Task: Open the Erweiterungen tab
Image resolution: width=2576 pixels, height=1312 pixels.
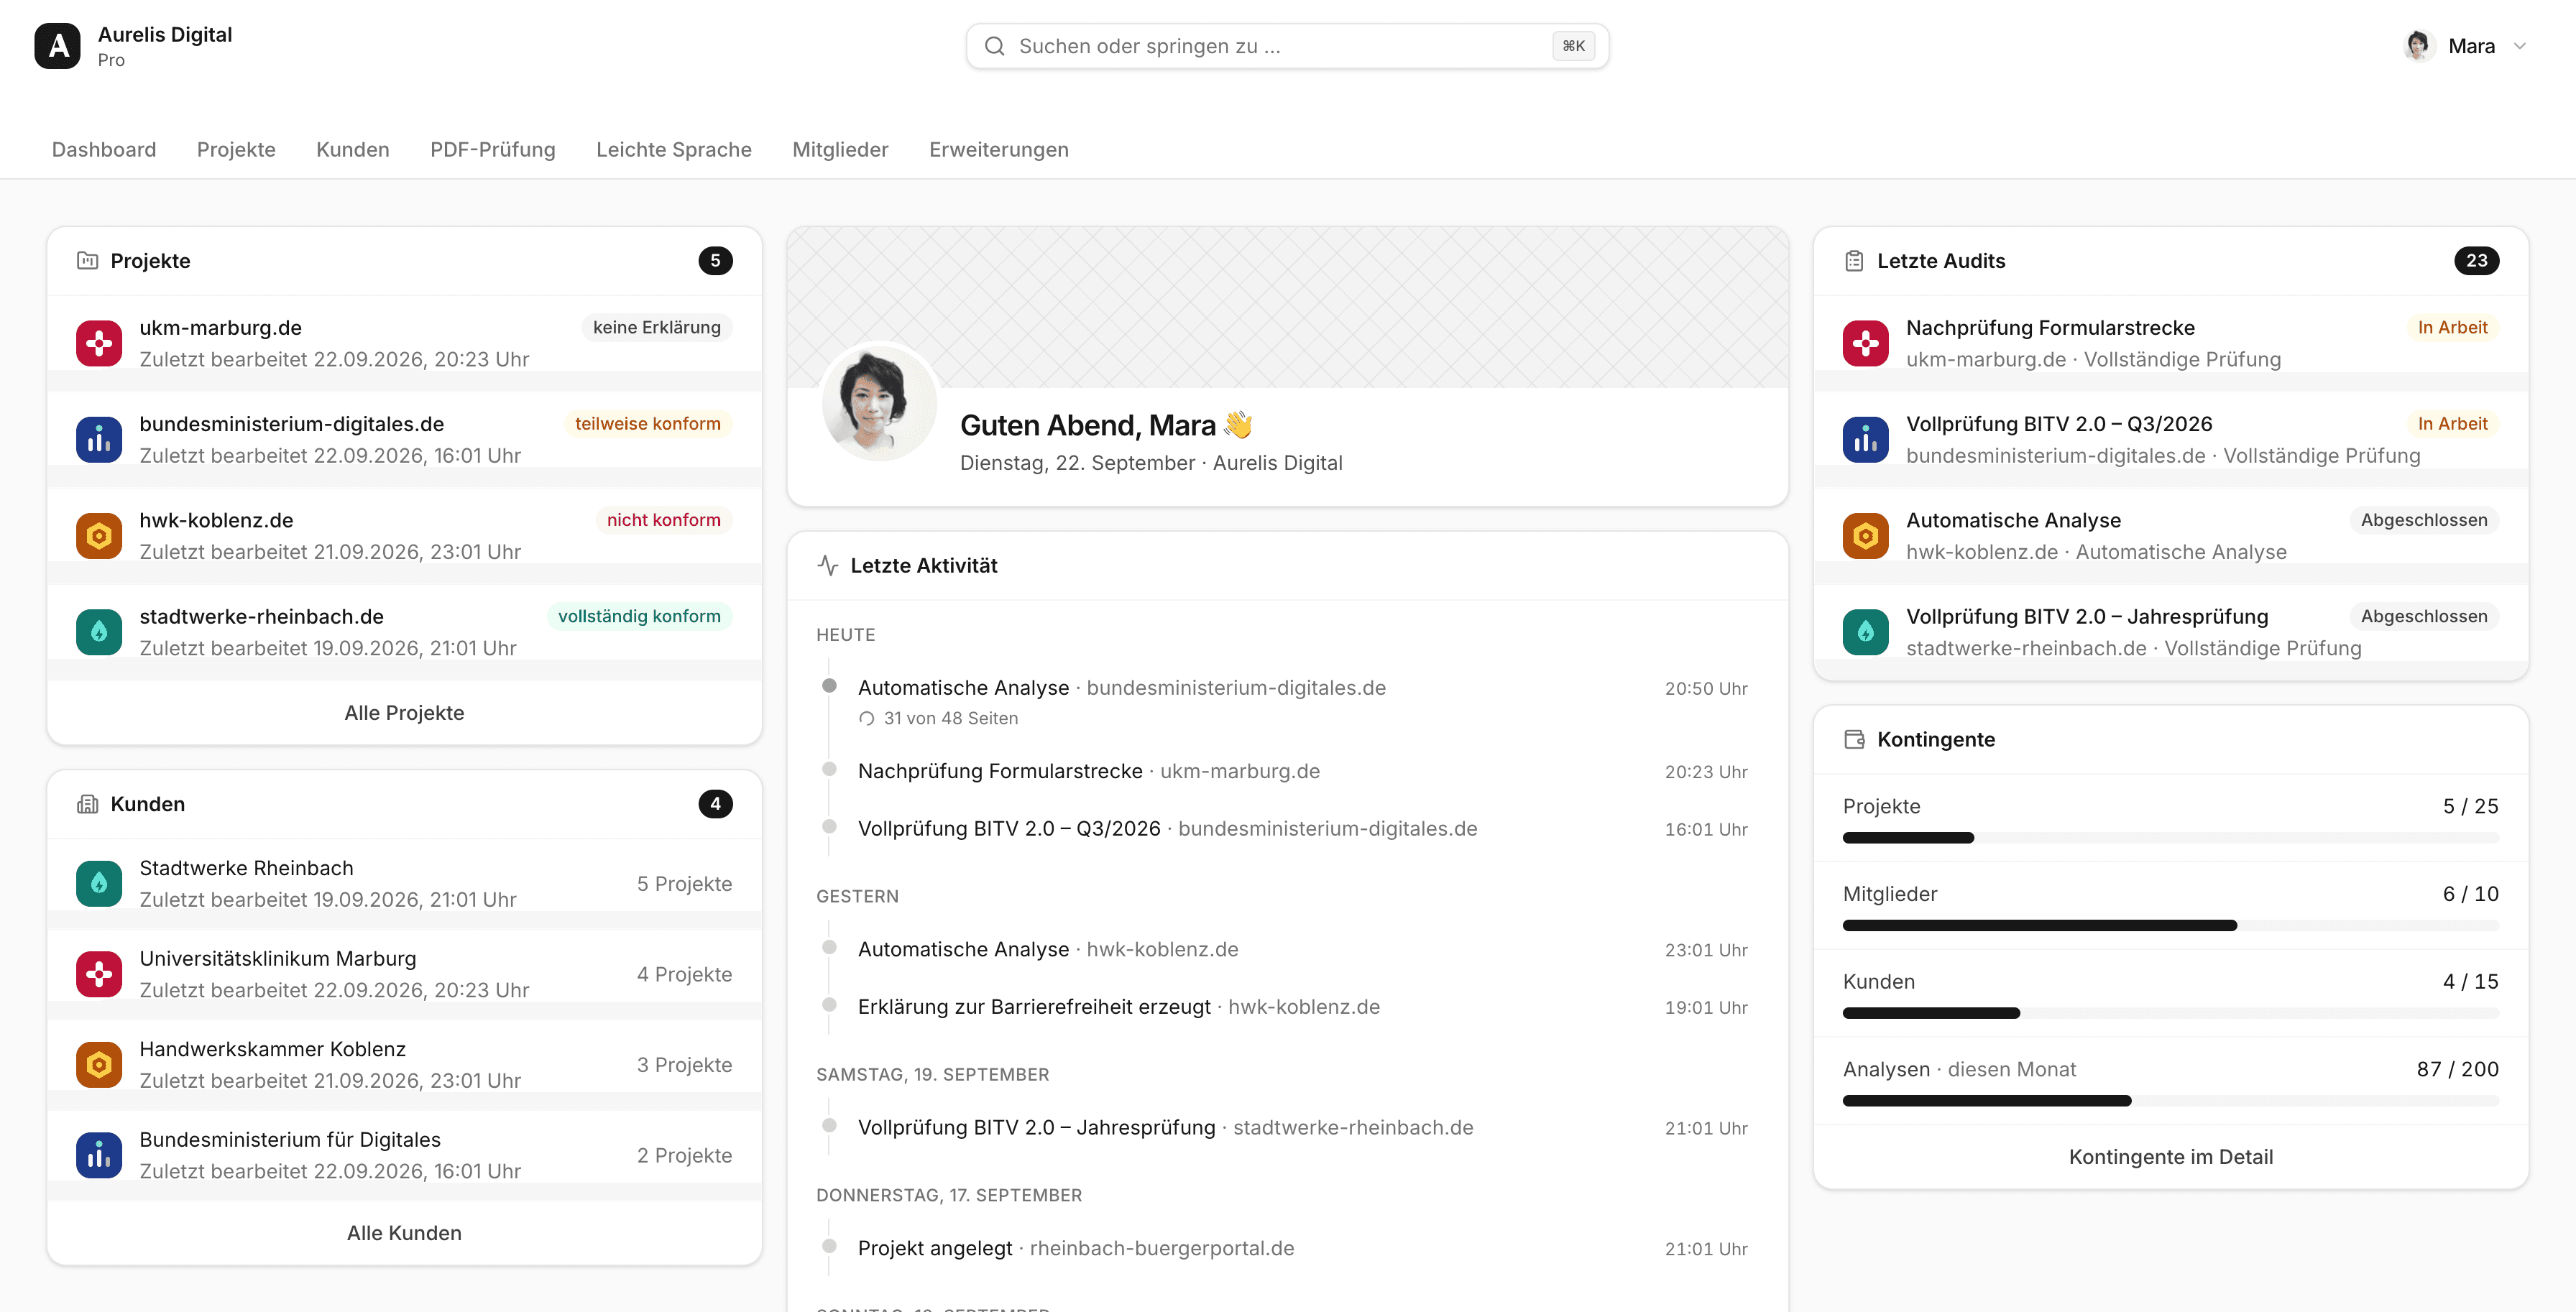Action: (x=999, y=149)
